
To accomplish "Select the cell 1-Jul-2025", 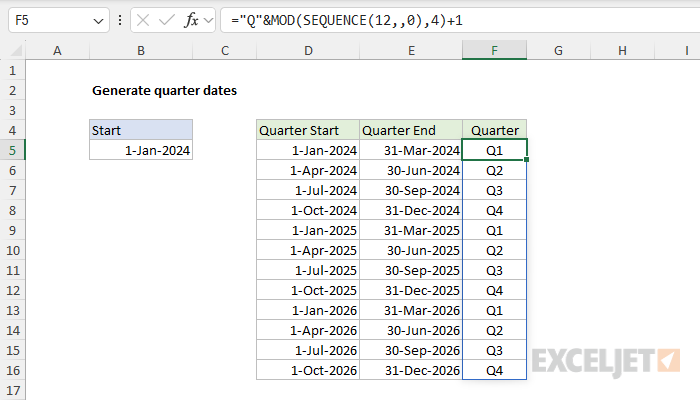I will [308, 271].
